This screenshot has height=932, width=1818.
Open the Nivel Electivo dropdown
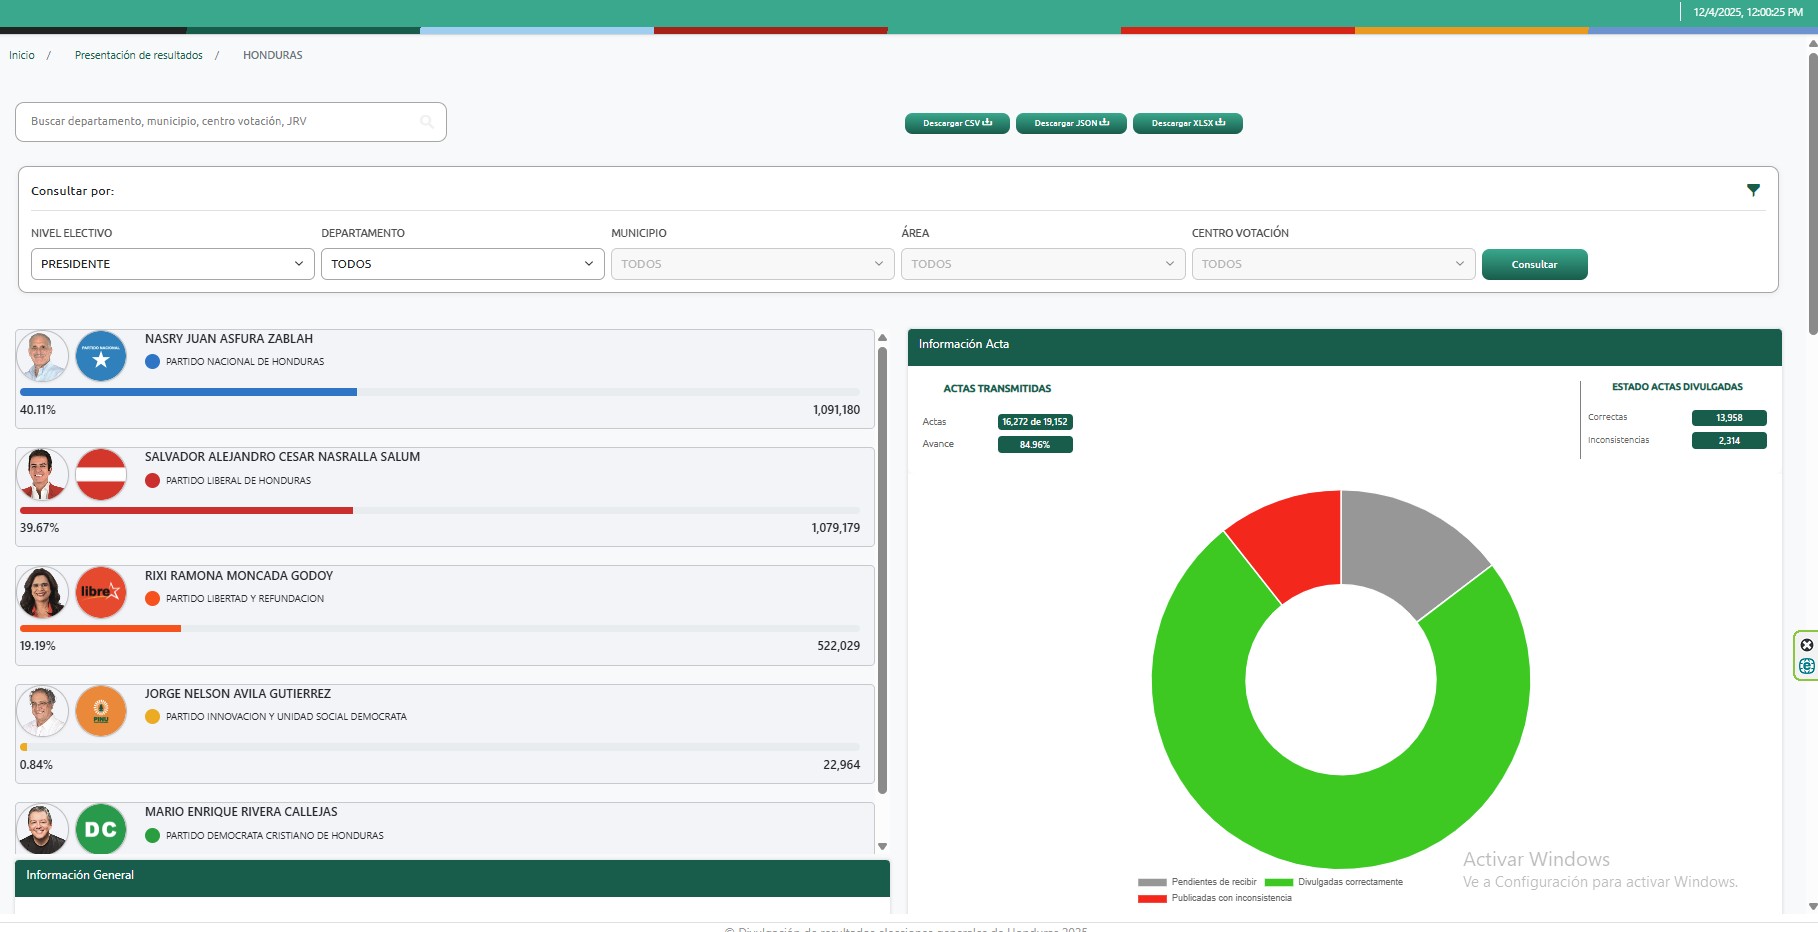click(172, 264)
